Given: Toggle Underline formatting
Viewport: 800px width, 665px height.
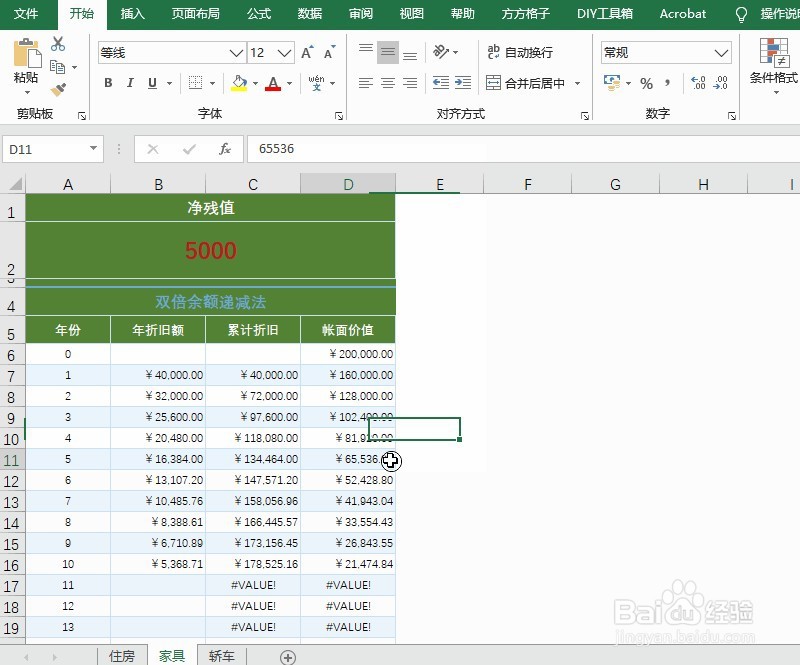Looking at the screenshot, I should [x=152, y=83].
